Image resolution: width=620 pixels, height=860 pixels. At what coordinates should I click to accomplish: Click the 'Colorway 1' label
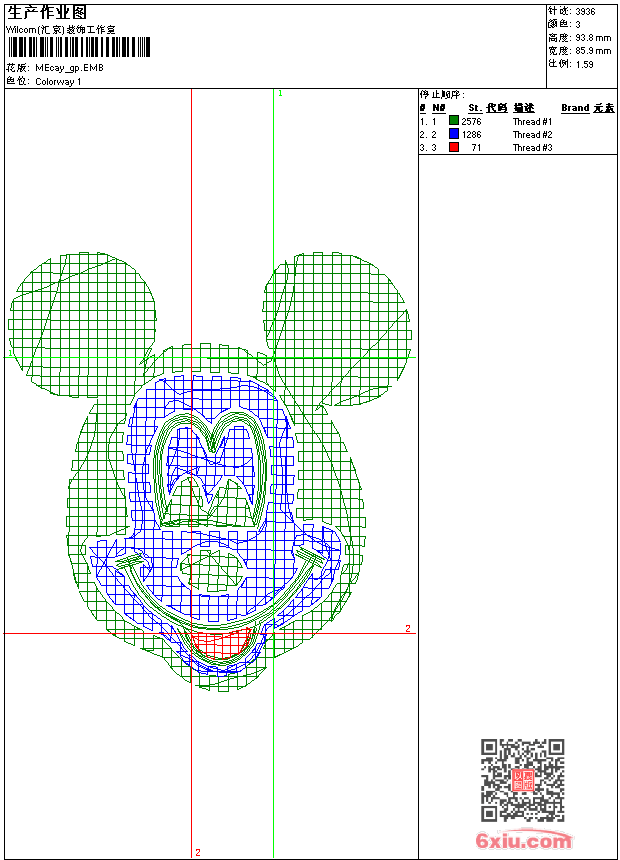(58, 82)
